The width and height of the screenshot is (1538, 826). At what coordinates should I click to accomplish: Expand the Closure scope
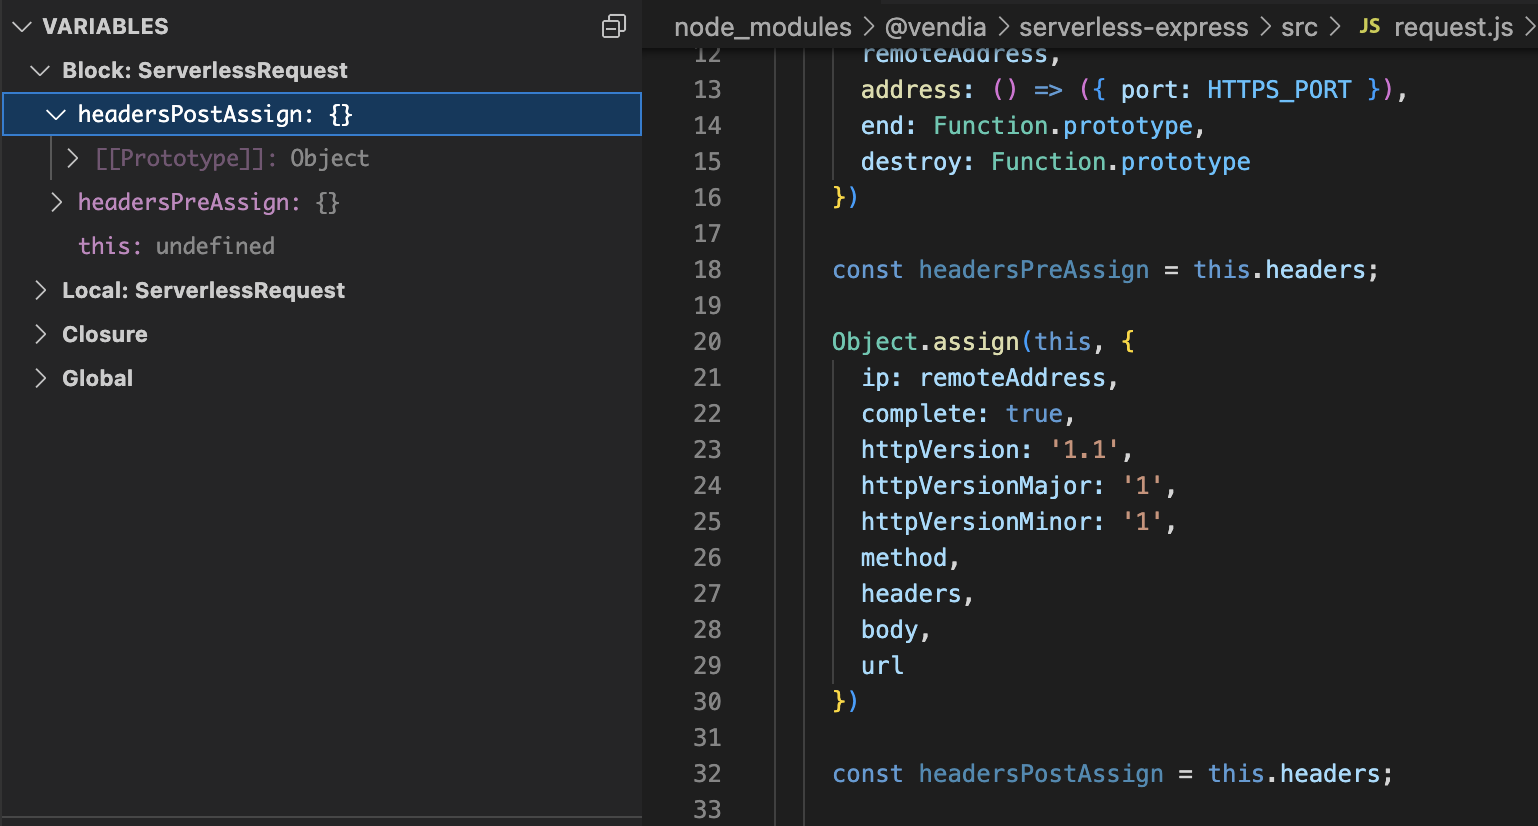(x=40, y=334)
